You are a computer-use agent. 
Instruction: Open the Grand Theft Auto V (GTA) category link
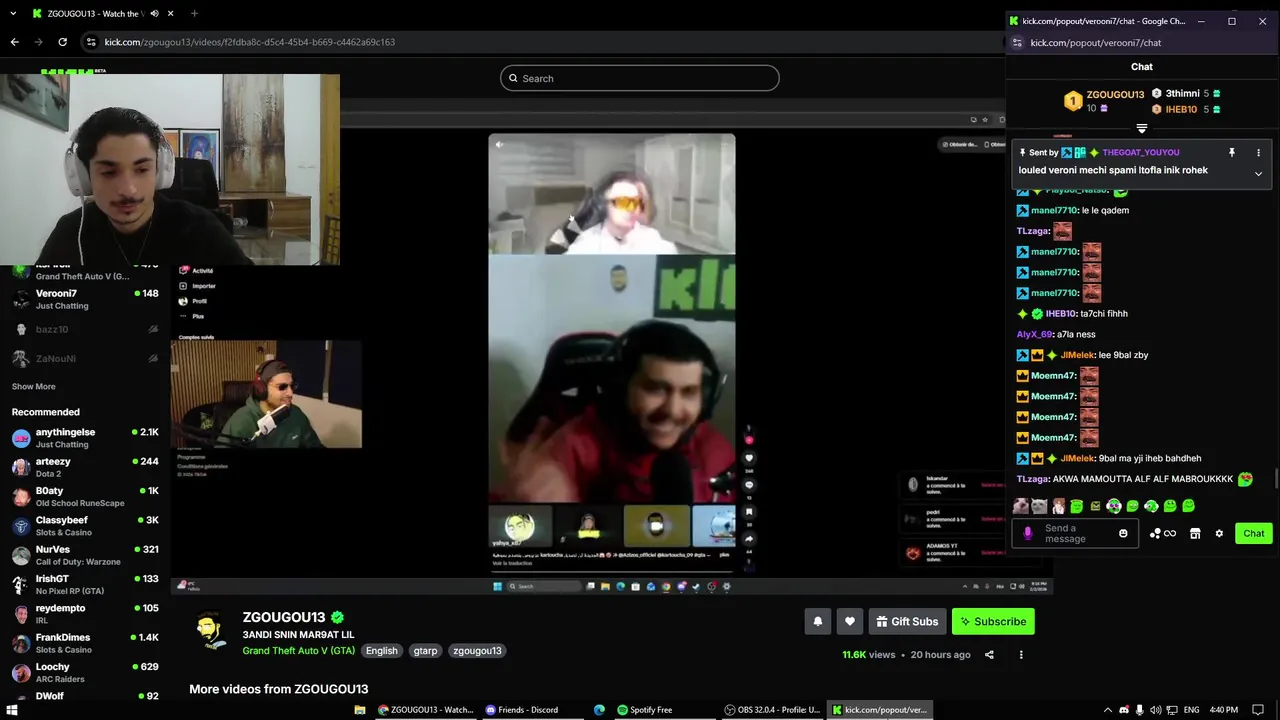coord(298,650)
